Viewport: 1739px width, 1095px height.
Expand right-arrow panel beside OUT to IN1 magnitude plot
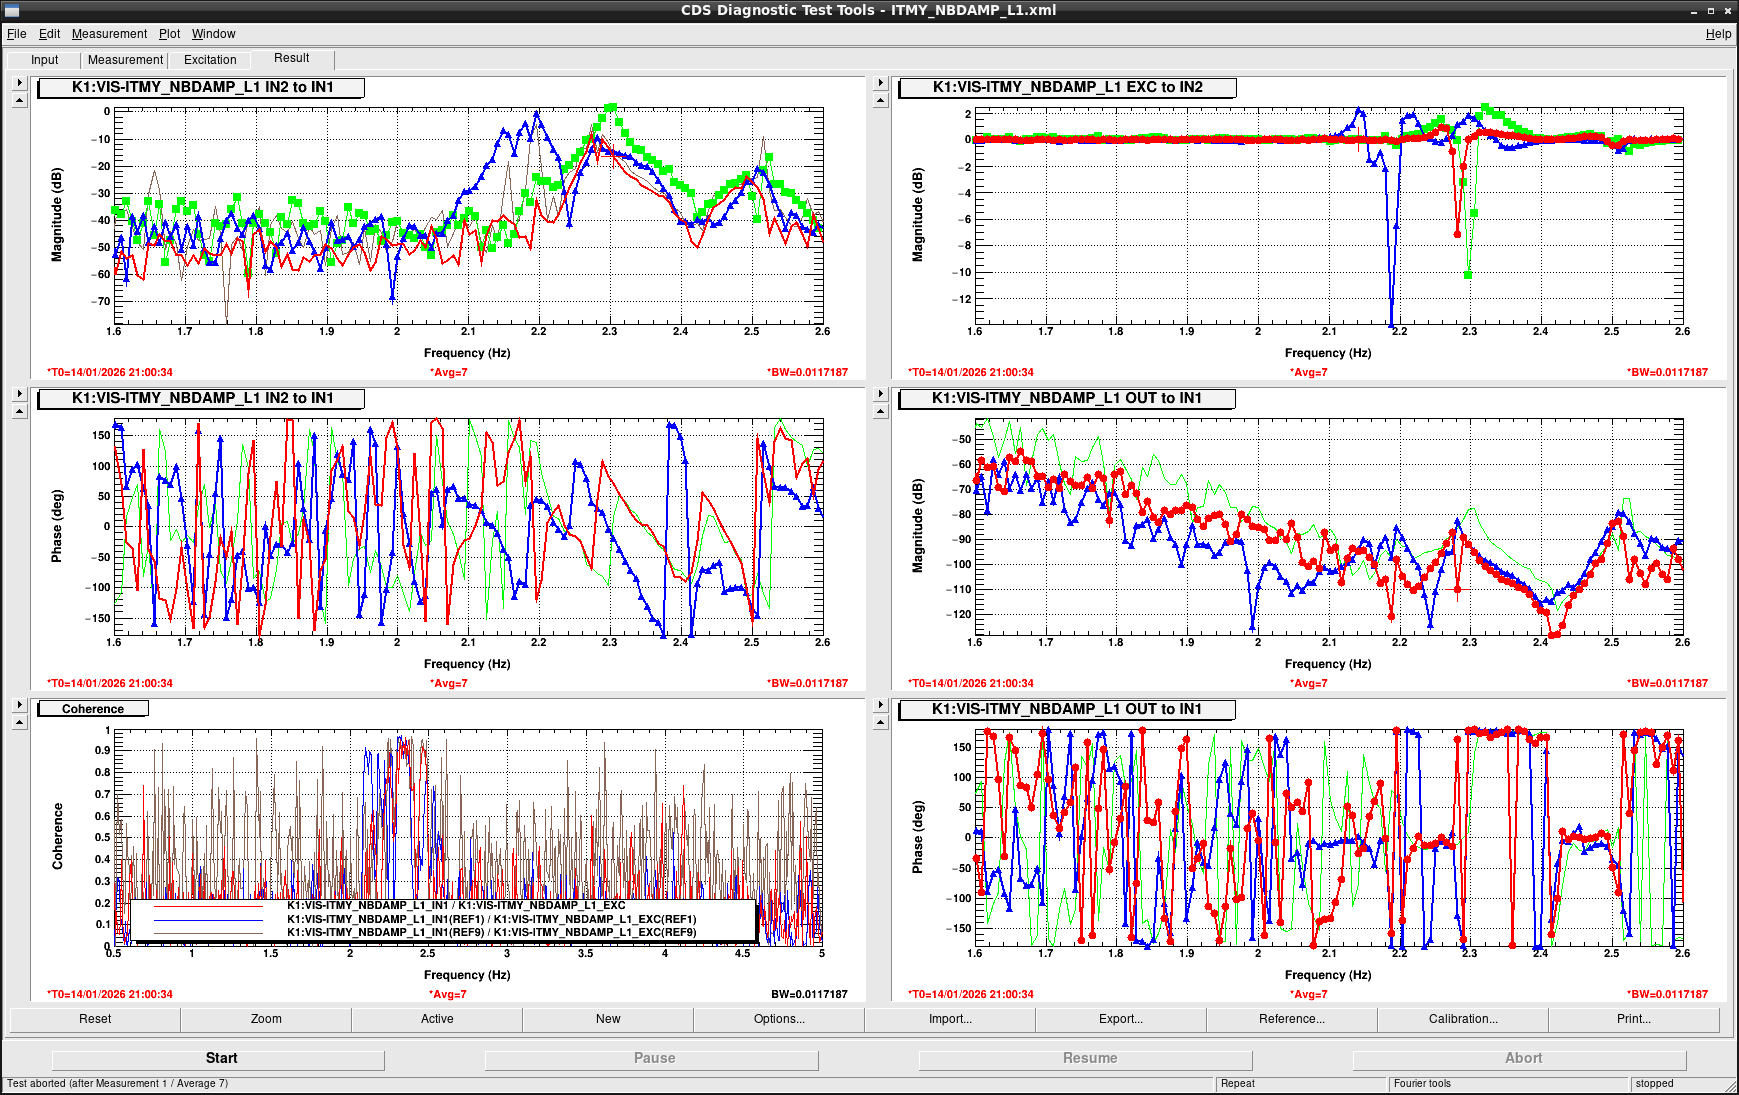point(880,393)
